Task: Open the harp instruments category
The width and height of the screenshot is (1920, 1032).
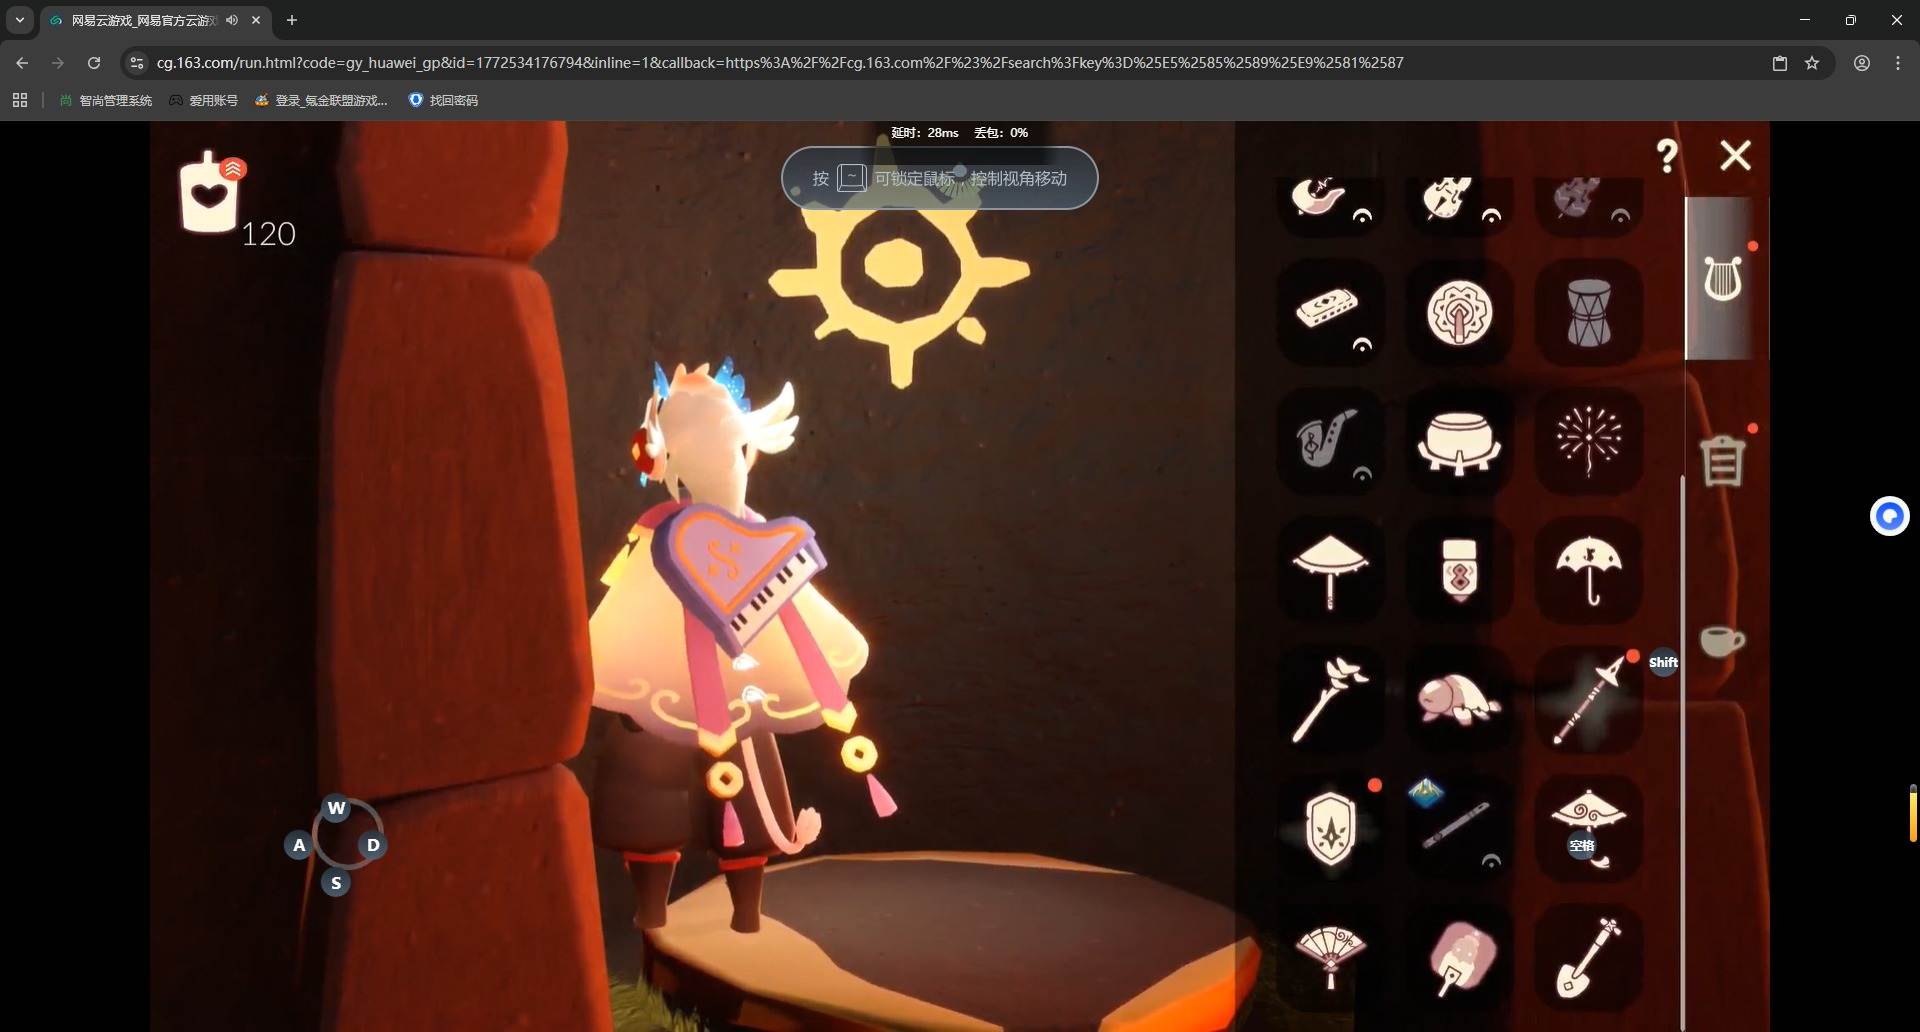Action: (1723, 278)
